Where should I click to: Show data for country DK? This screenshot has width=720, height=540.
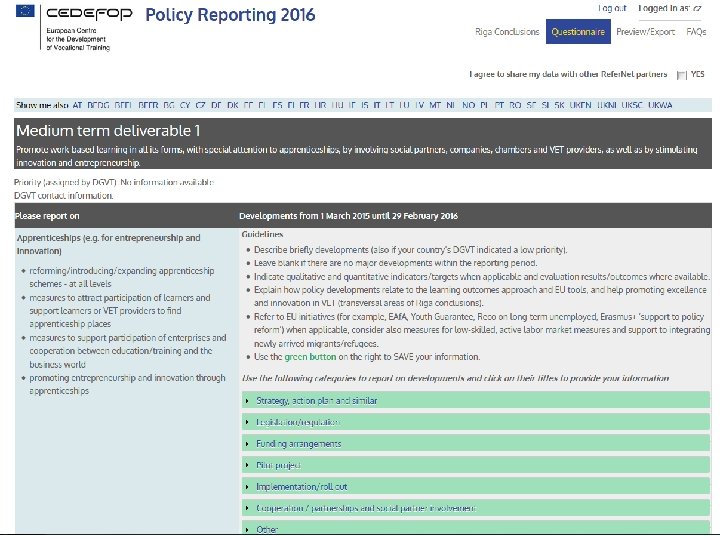tap(233, 105)
